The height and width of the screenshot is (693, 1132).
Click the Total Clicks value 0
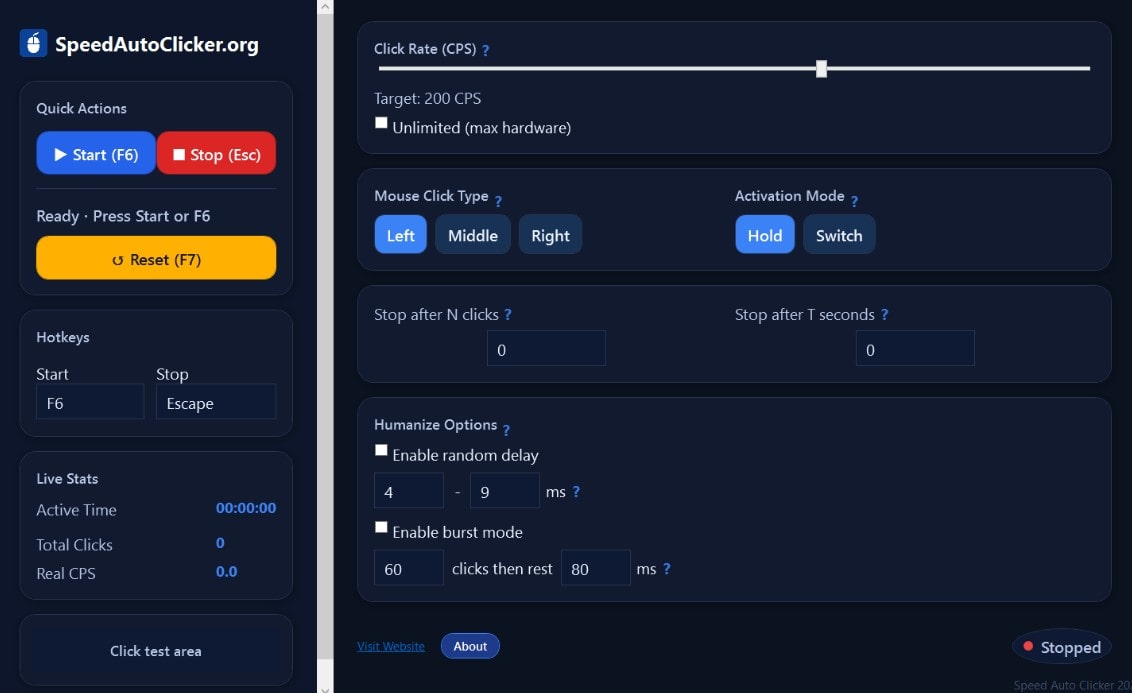(220, 543)
